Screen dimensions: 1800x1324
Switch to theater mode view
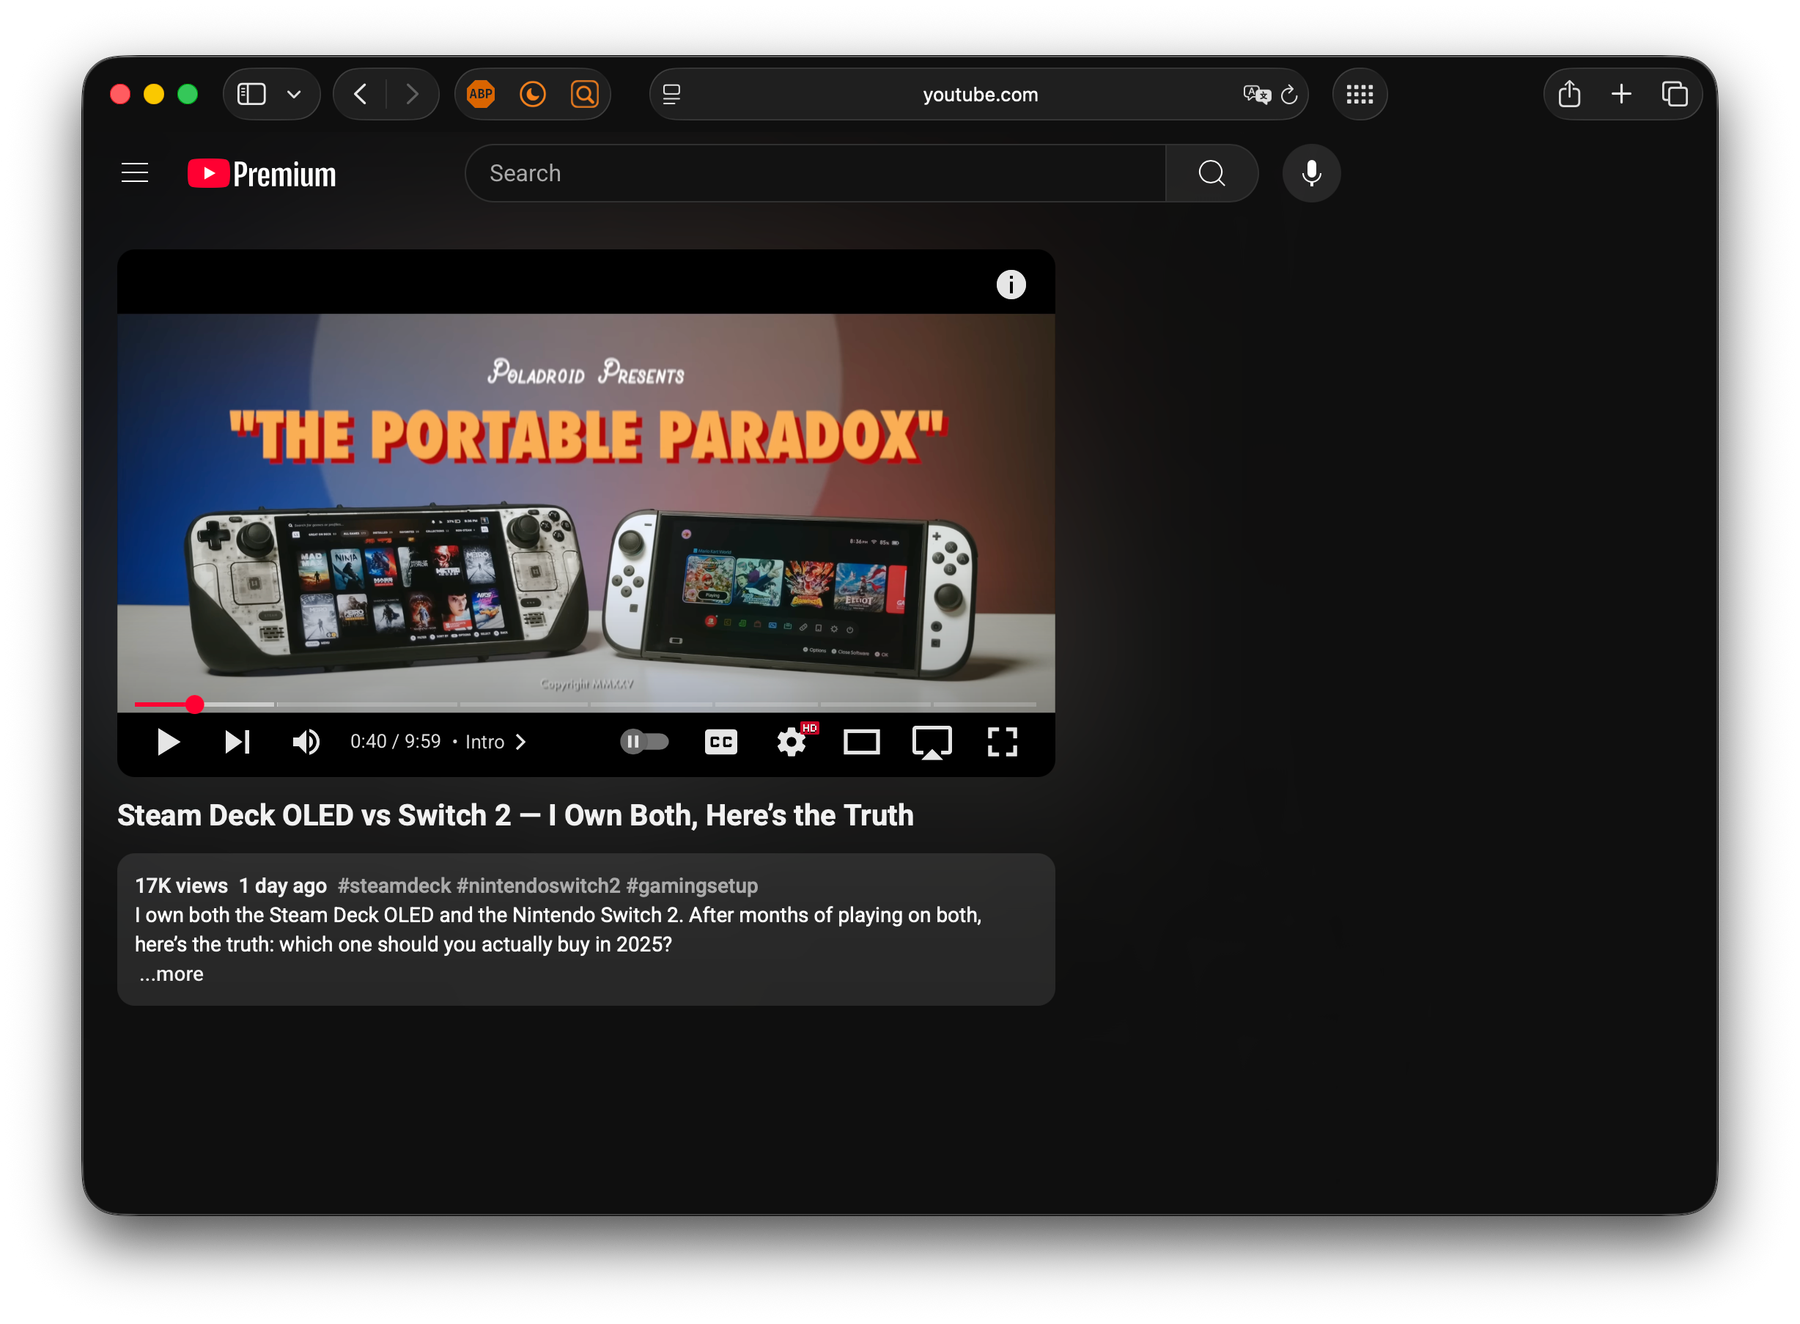click(x=861, y=742)
